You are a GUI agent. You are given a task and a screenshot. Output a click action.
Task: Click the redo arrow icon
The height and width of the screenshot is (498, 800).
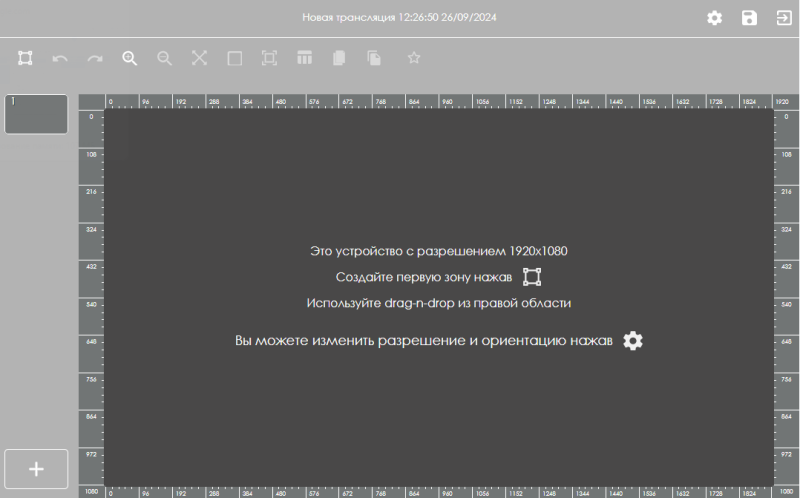click(x=95, y=59)
